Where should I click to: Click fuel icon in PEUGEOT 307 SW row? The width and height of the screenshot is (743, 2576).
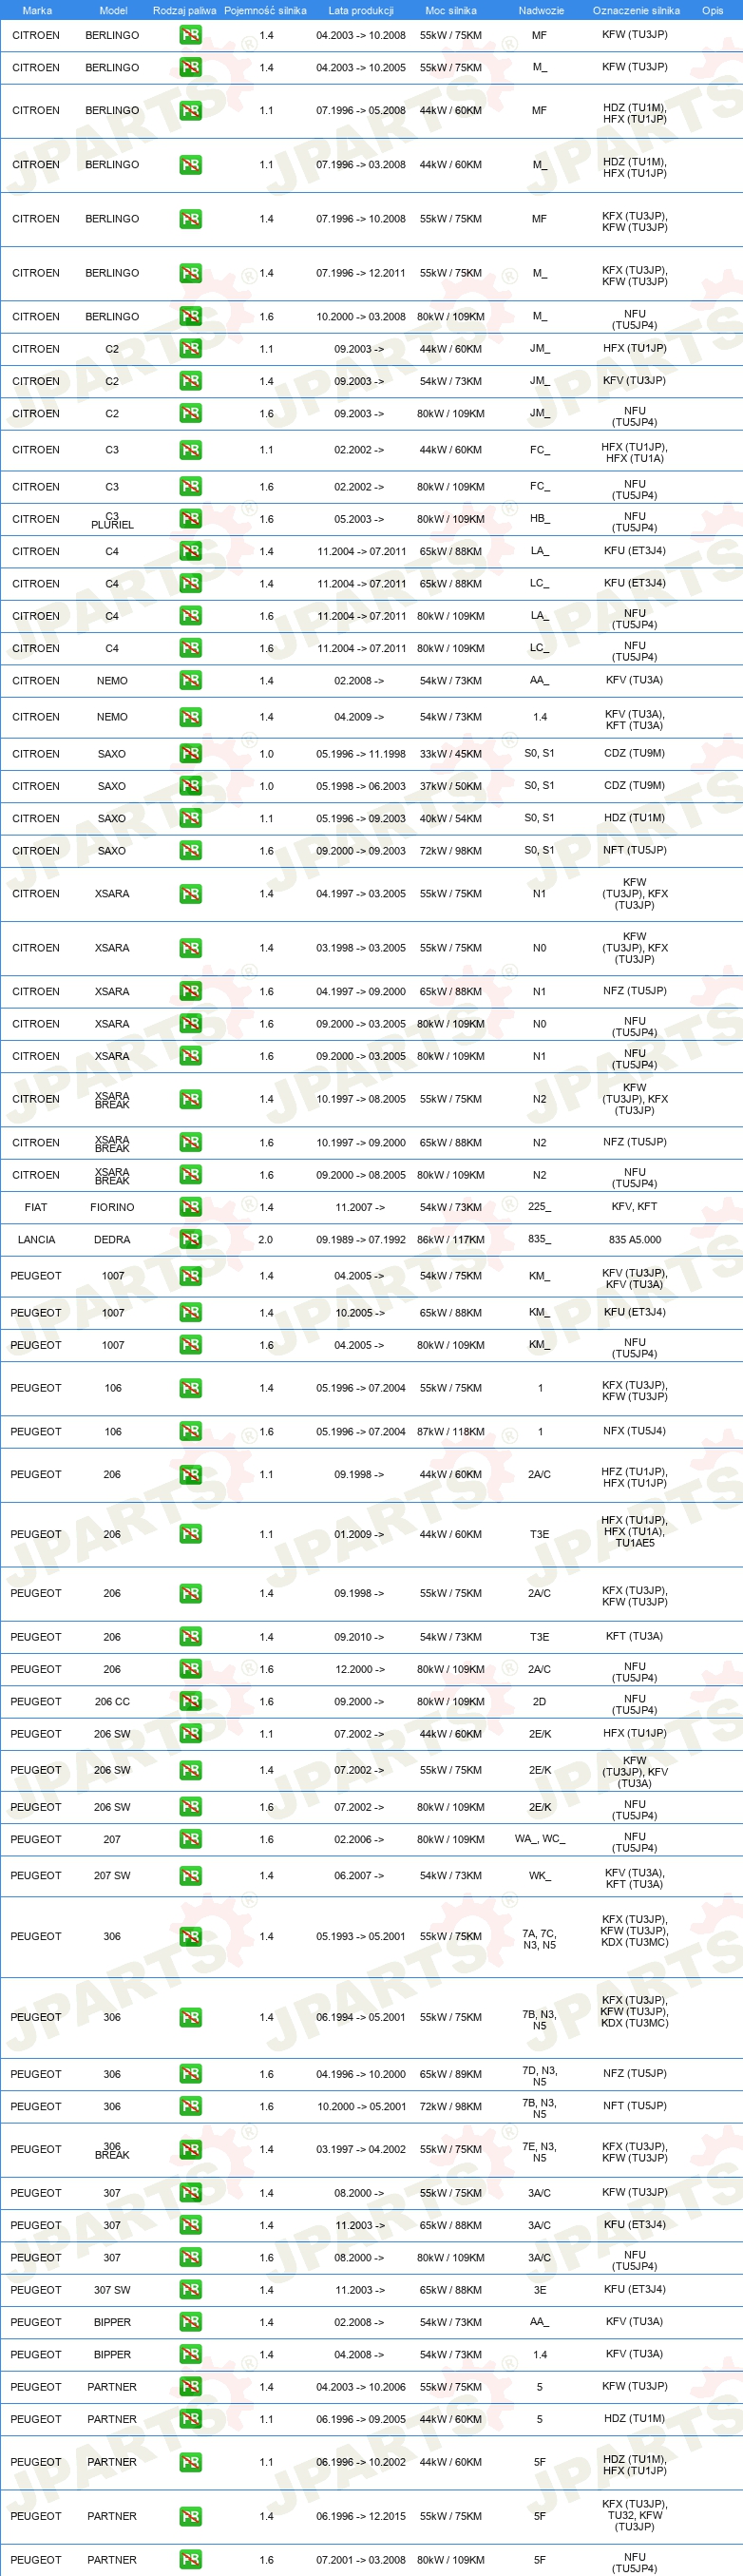(x=190, y=2290)
